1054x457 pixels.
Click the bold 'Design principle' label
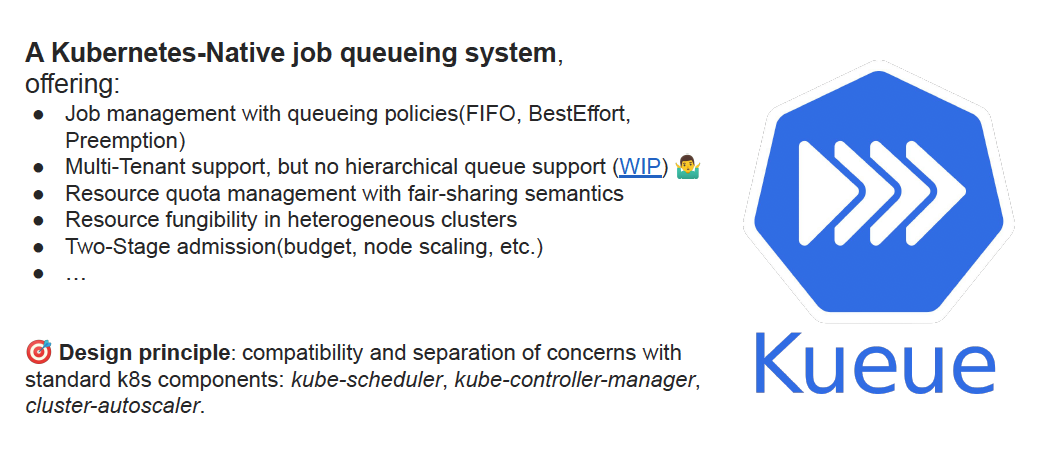pyautogui.click(x=145, y=353)
